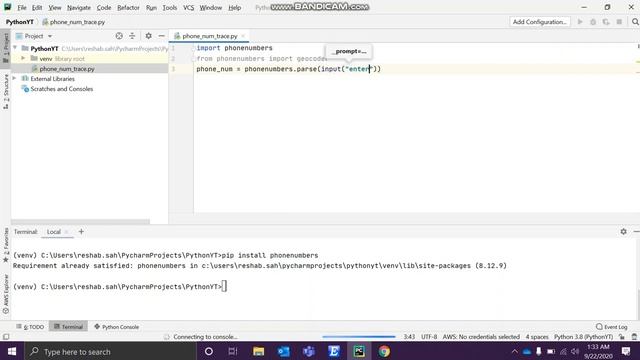The image size is (640, 360).
Task: Expand External Libraries node
Action: click(x=15, y=78)
